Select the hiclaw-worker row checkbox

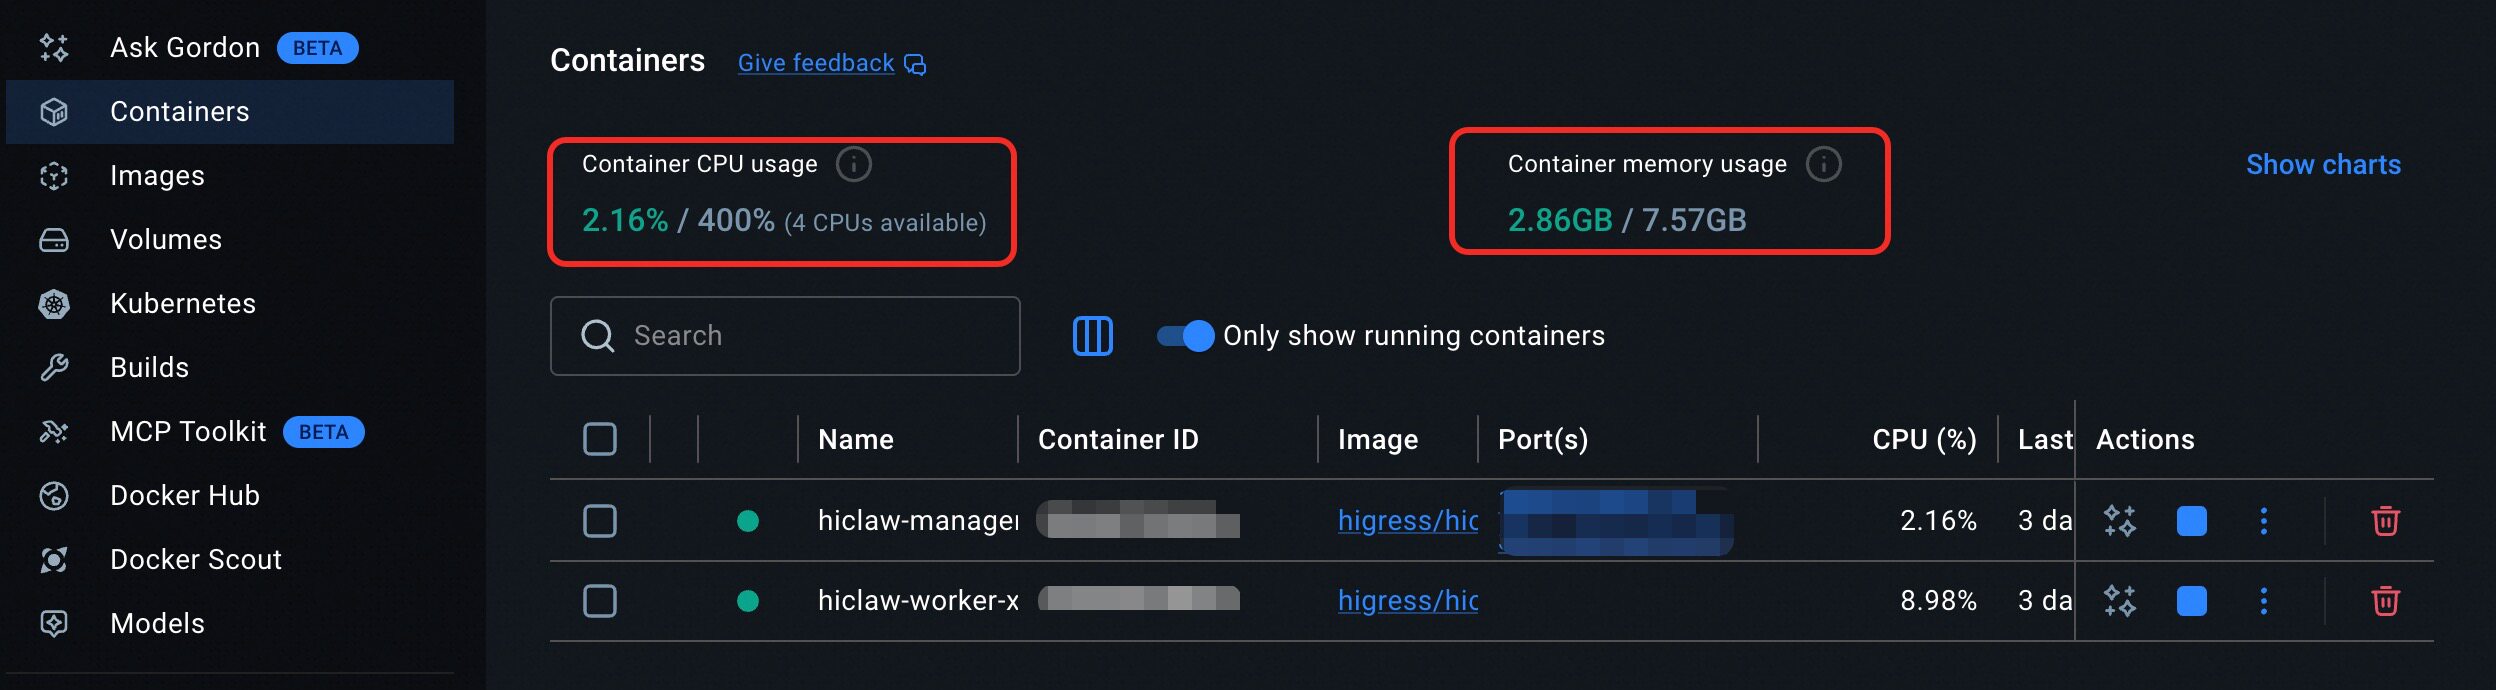[x=600, y=601]
